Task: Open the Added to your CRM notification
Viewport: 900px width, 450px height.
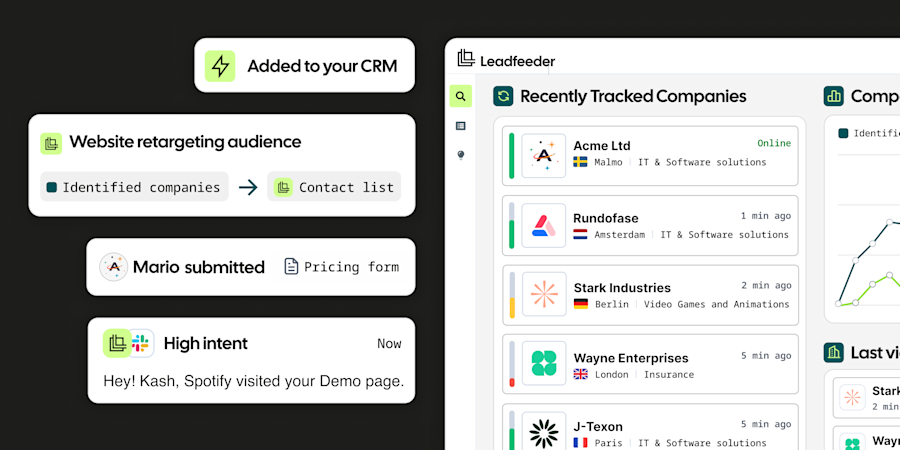Action: tap(304, 65)
